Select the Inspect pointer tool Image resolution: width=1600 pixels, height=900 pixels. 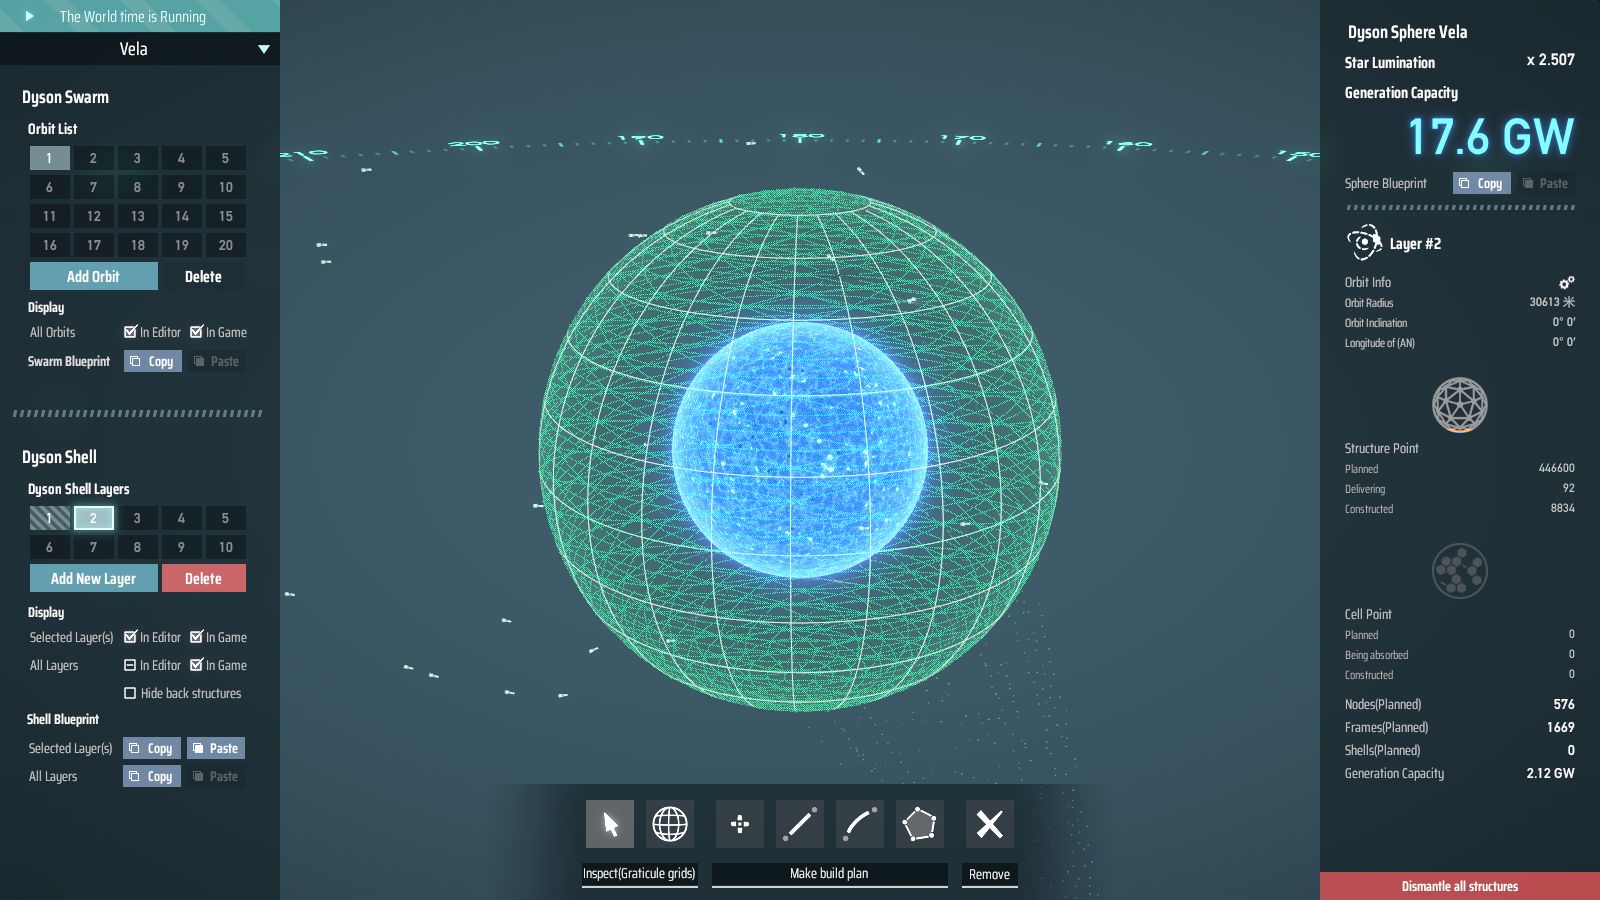point(609,824)
